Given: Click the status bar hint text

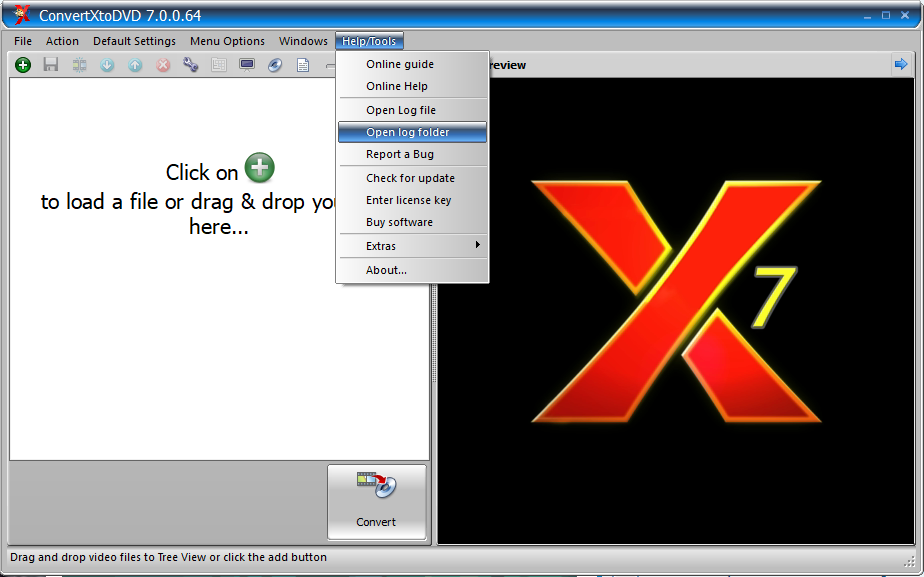Looking at the screenshot, I should tap(169, 558).
